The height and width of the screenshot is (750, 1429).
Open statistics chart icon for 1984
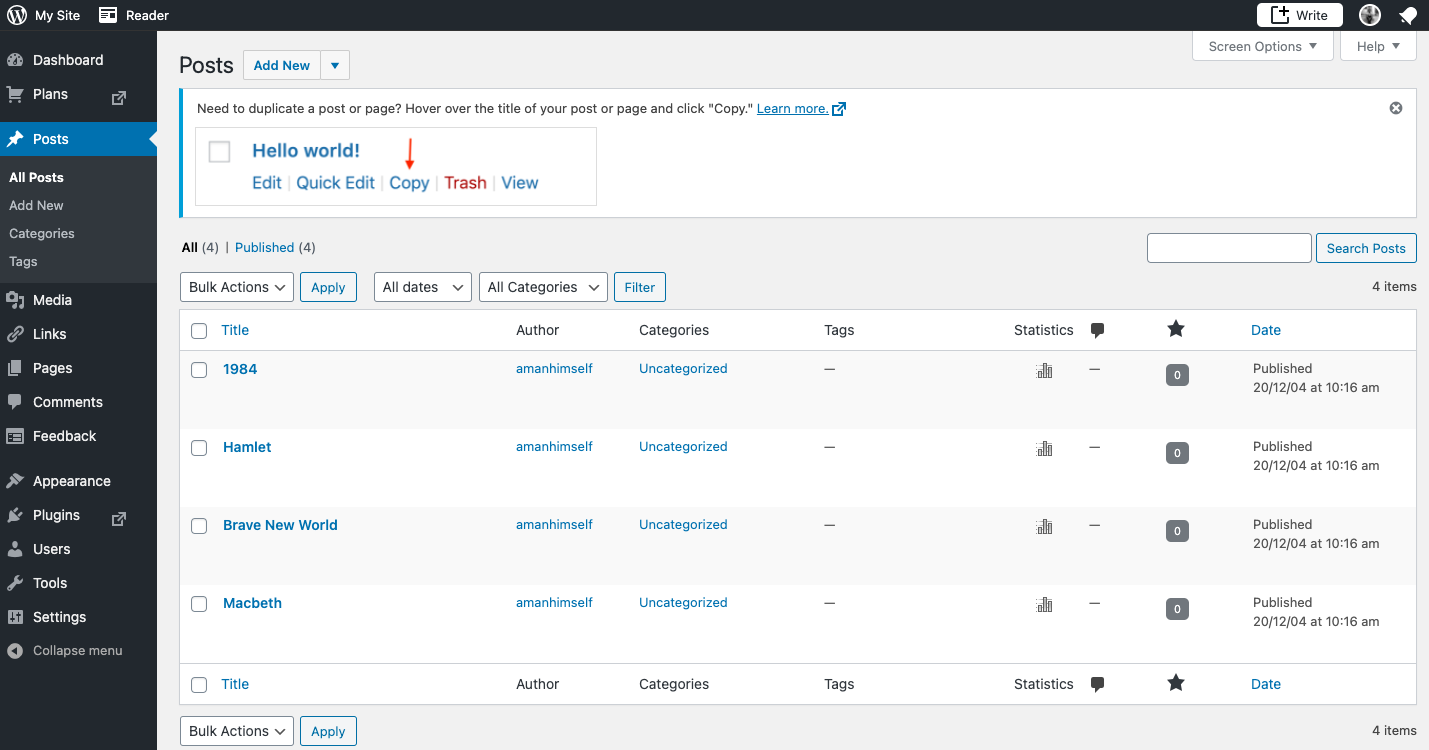tap(1045, 371)
